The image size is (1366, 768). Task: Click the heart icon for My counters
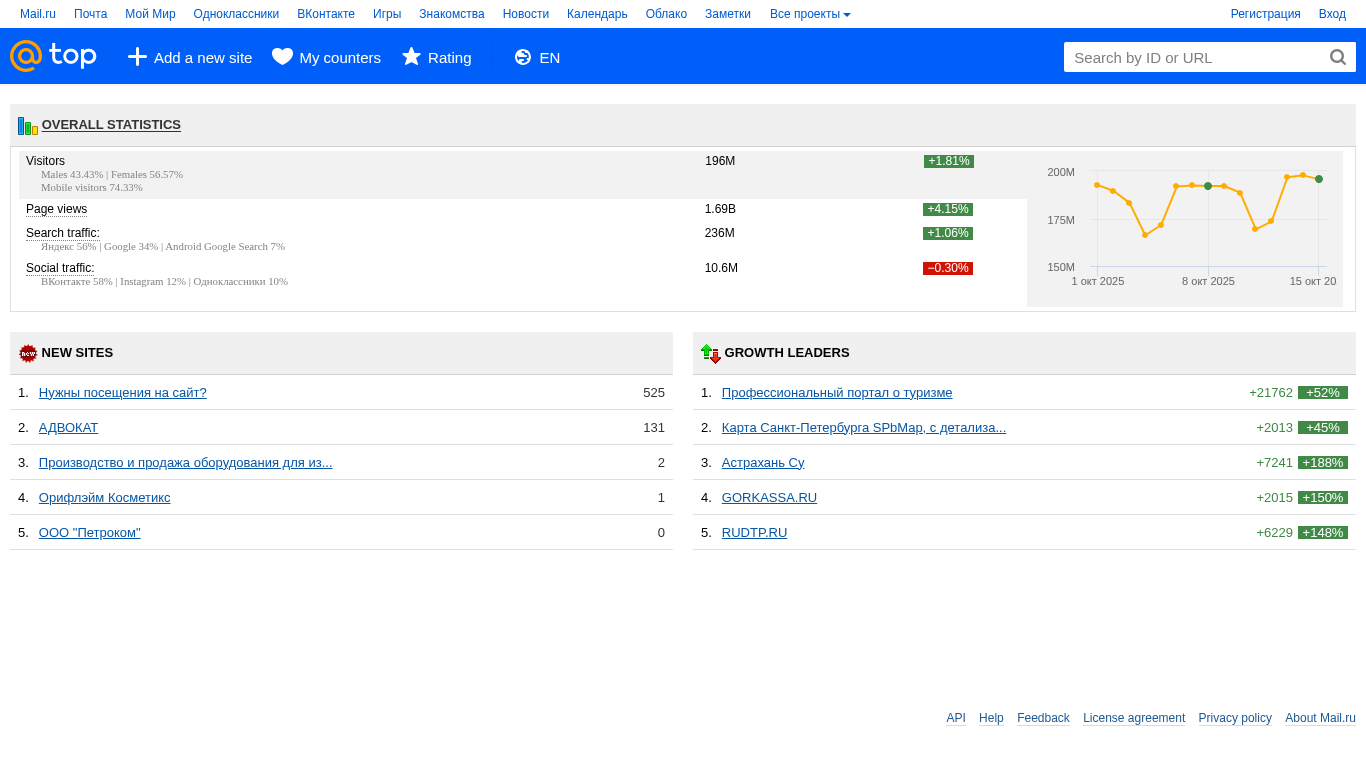click(x=282, y=57)
